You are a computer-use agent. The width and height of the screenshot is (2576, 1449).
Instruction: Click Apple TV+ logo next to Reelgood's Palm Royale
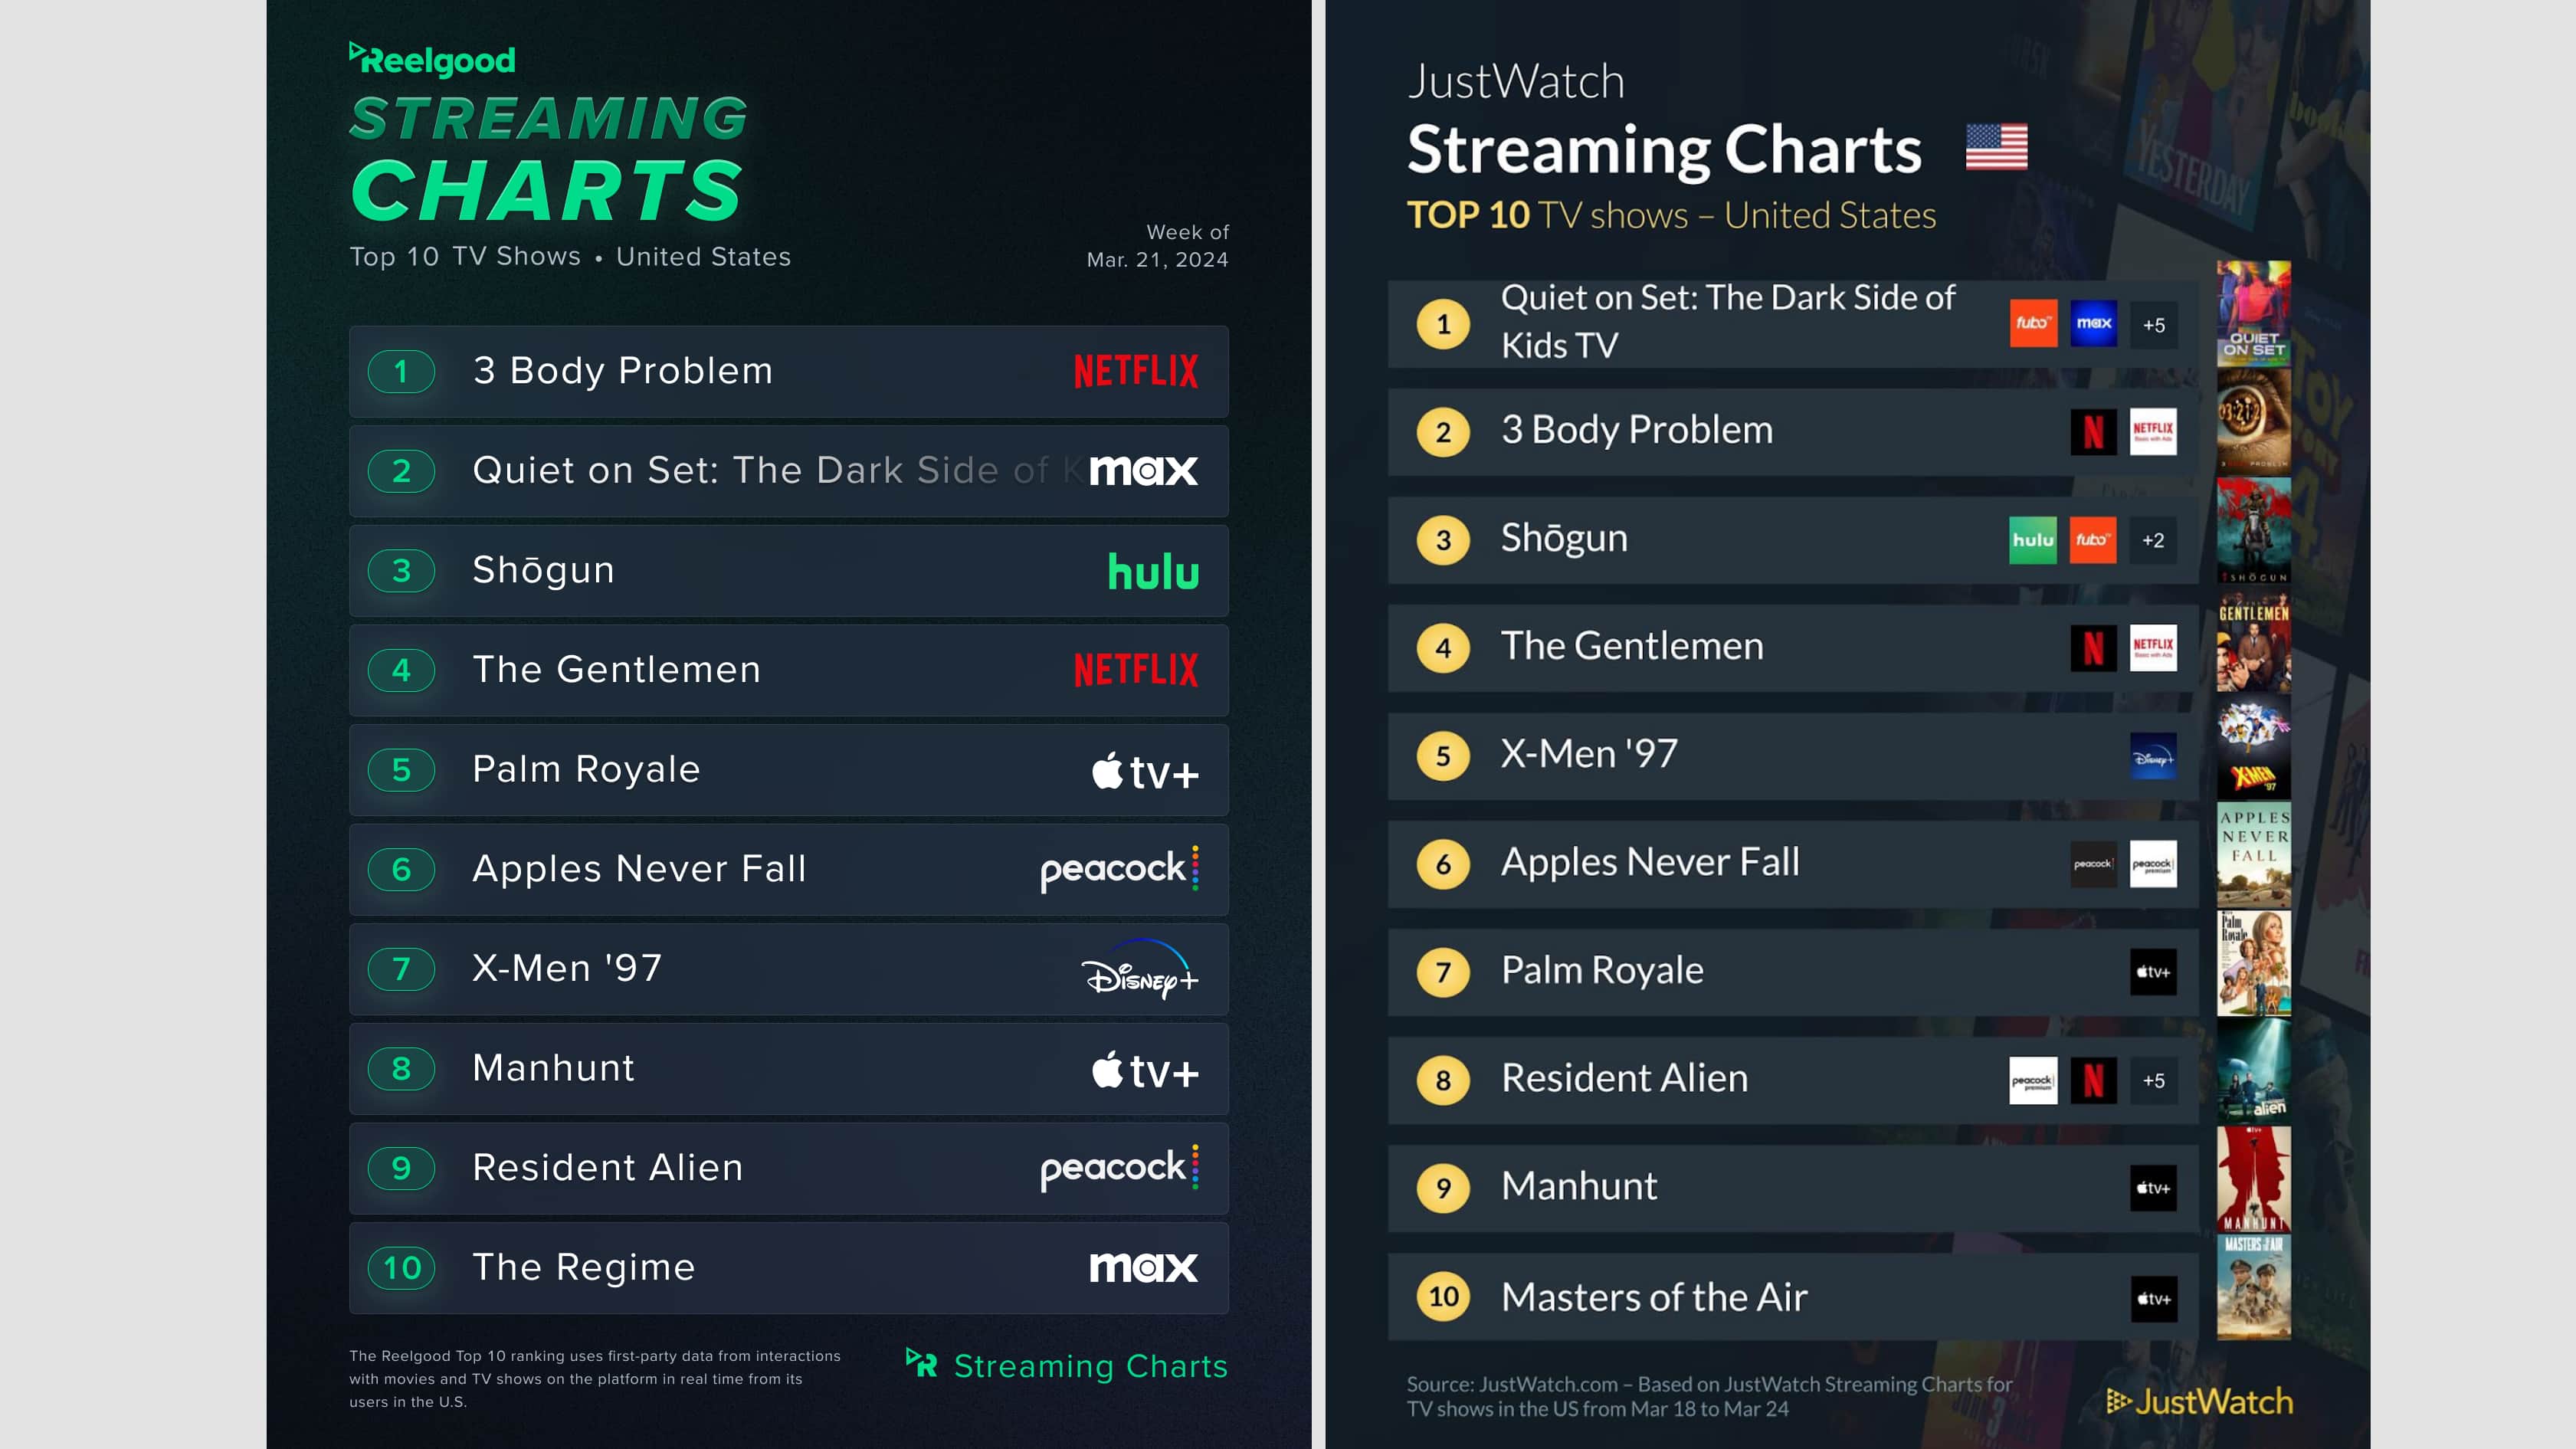1144,771
